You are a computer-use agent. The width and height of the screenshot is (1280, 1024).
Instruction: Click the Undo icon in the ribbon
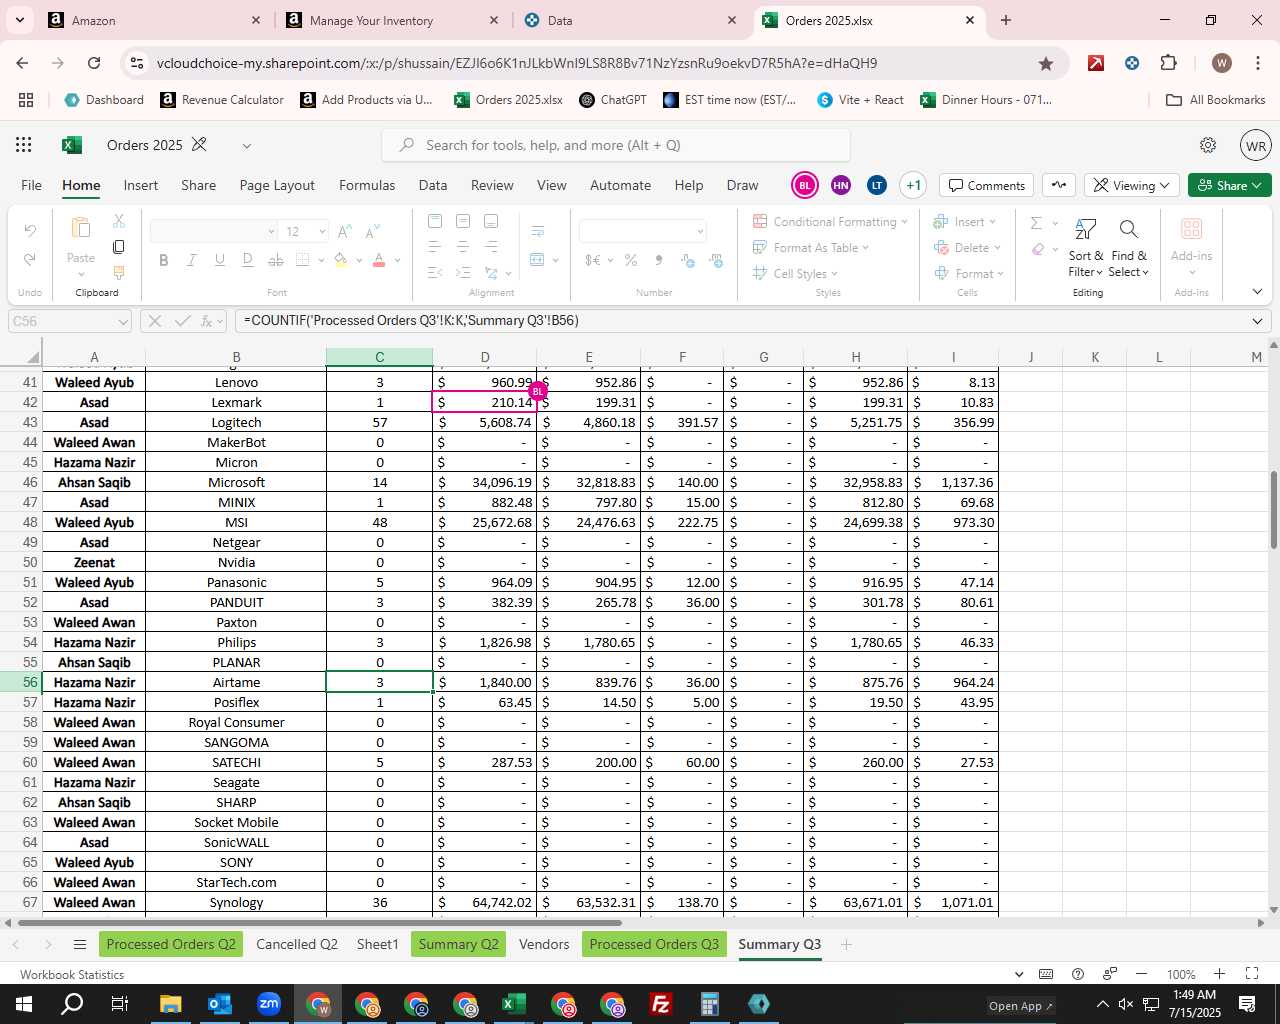30,230
